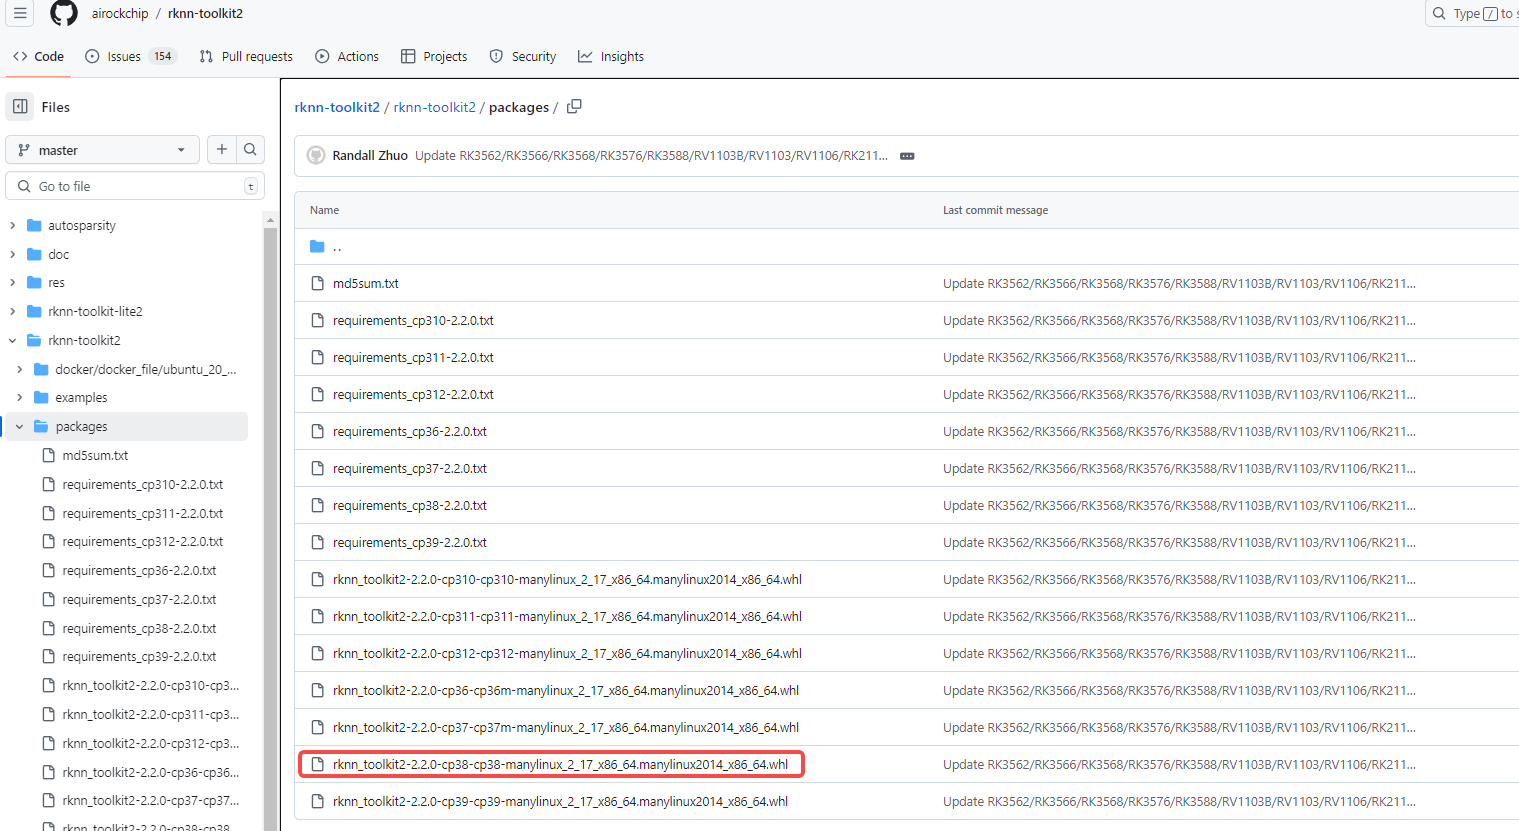Click the 154 issues count badge
Viewport: 1519px width, 831px height.
163,56
